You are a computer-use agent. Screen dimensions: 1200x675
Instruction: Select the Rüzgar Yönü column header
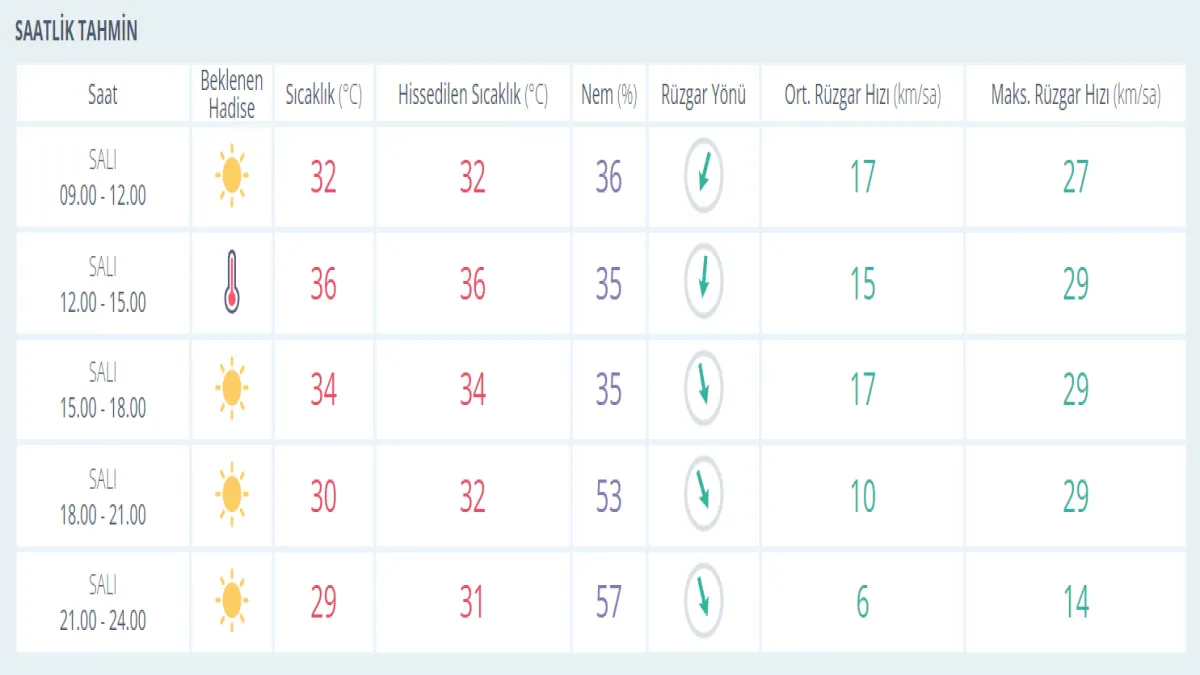point(703,95)
